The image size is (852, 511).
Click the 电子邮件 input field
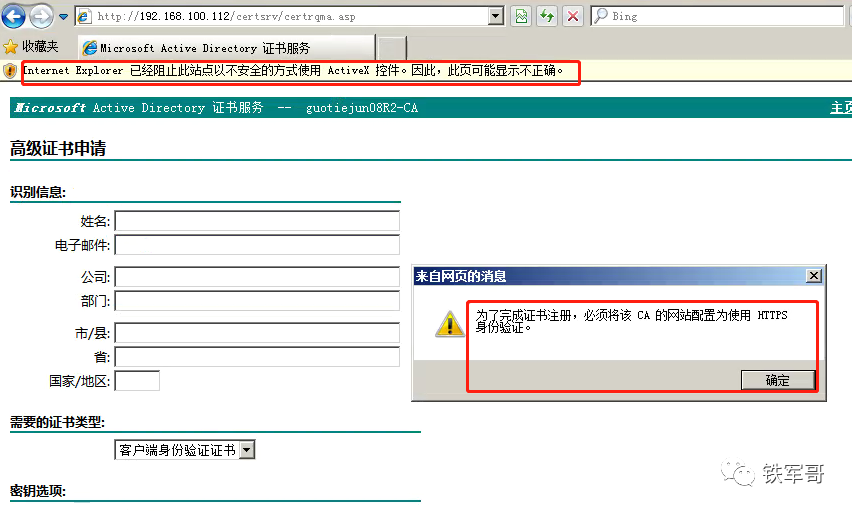[257, 245]
